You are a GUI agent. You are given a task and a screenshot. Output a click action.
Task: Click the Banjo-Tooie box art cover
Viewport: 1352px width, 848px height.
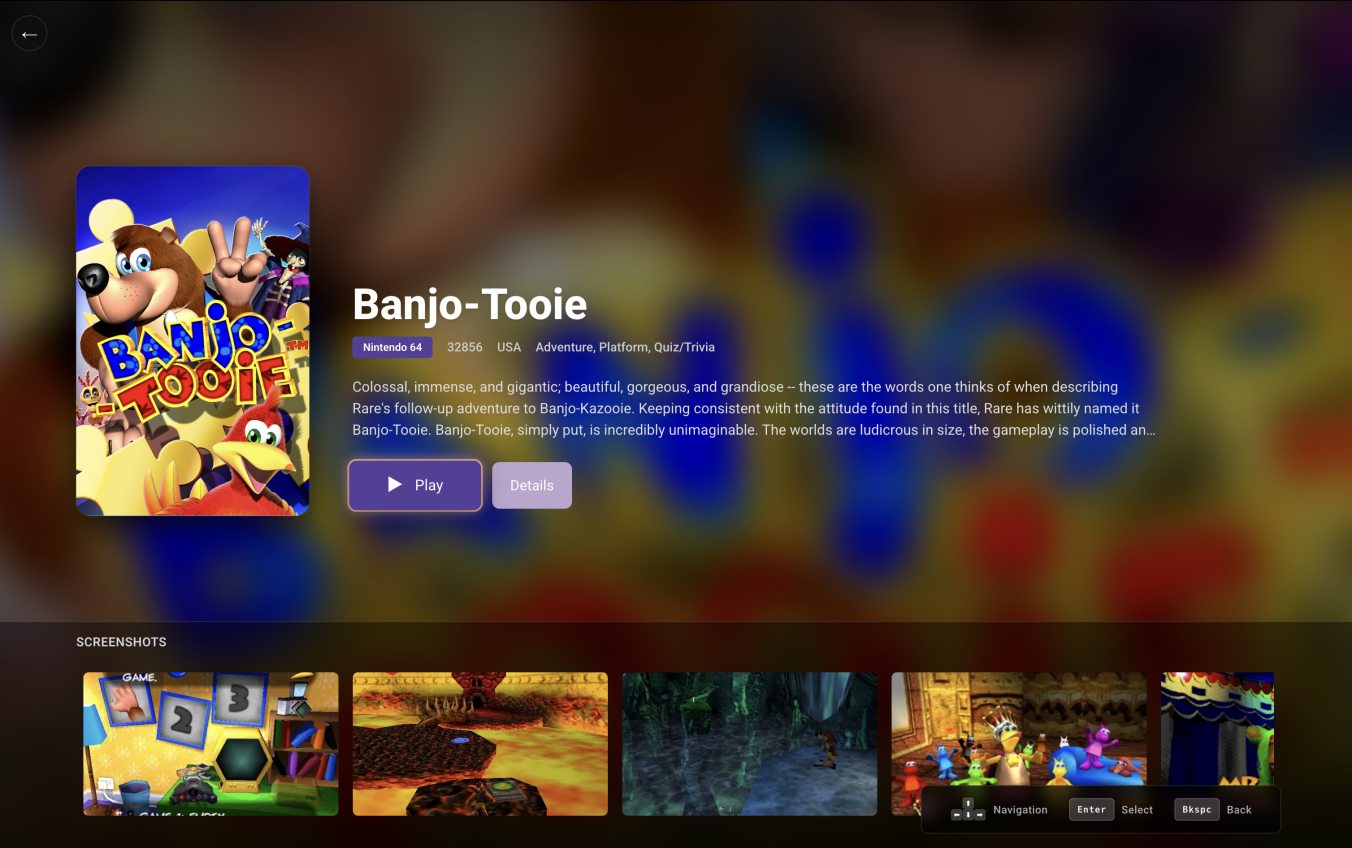(x=193, y=341)
